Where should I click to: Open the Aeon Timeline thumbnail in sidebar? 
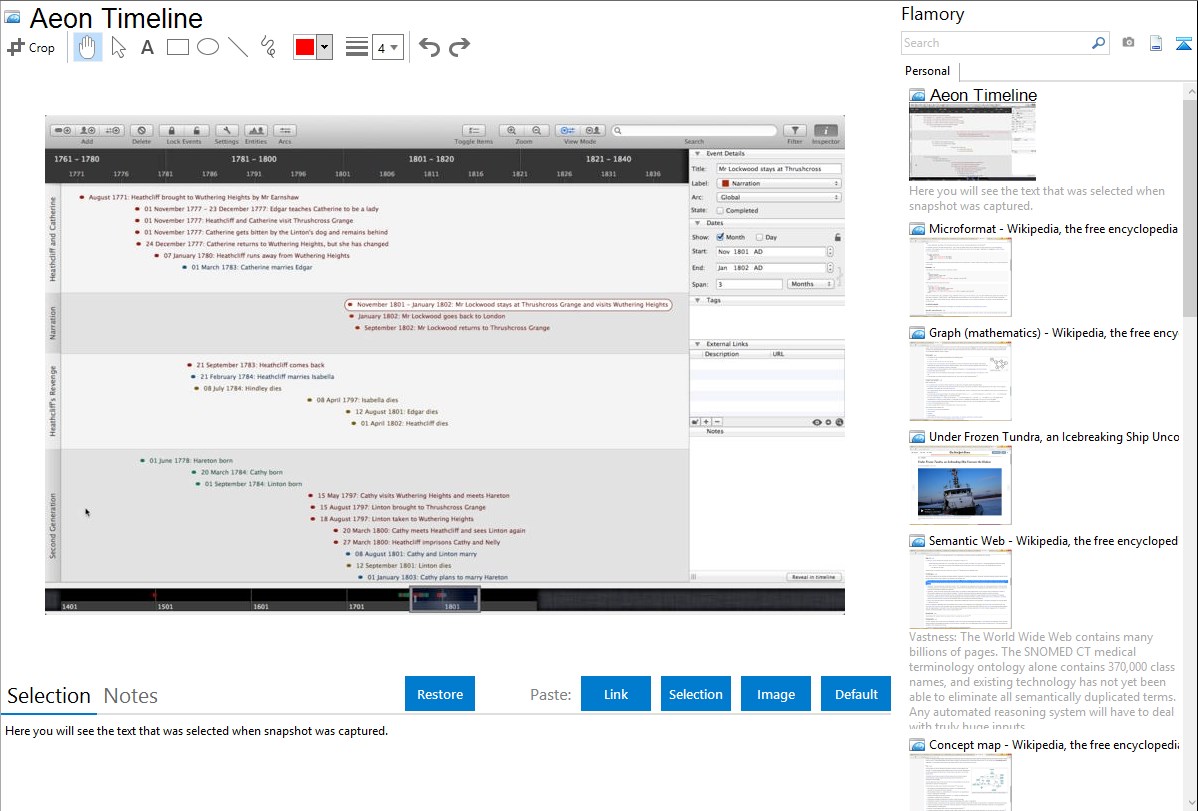point(973,142)
